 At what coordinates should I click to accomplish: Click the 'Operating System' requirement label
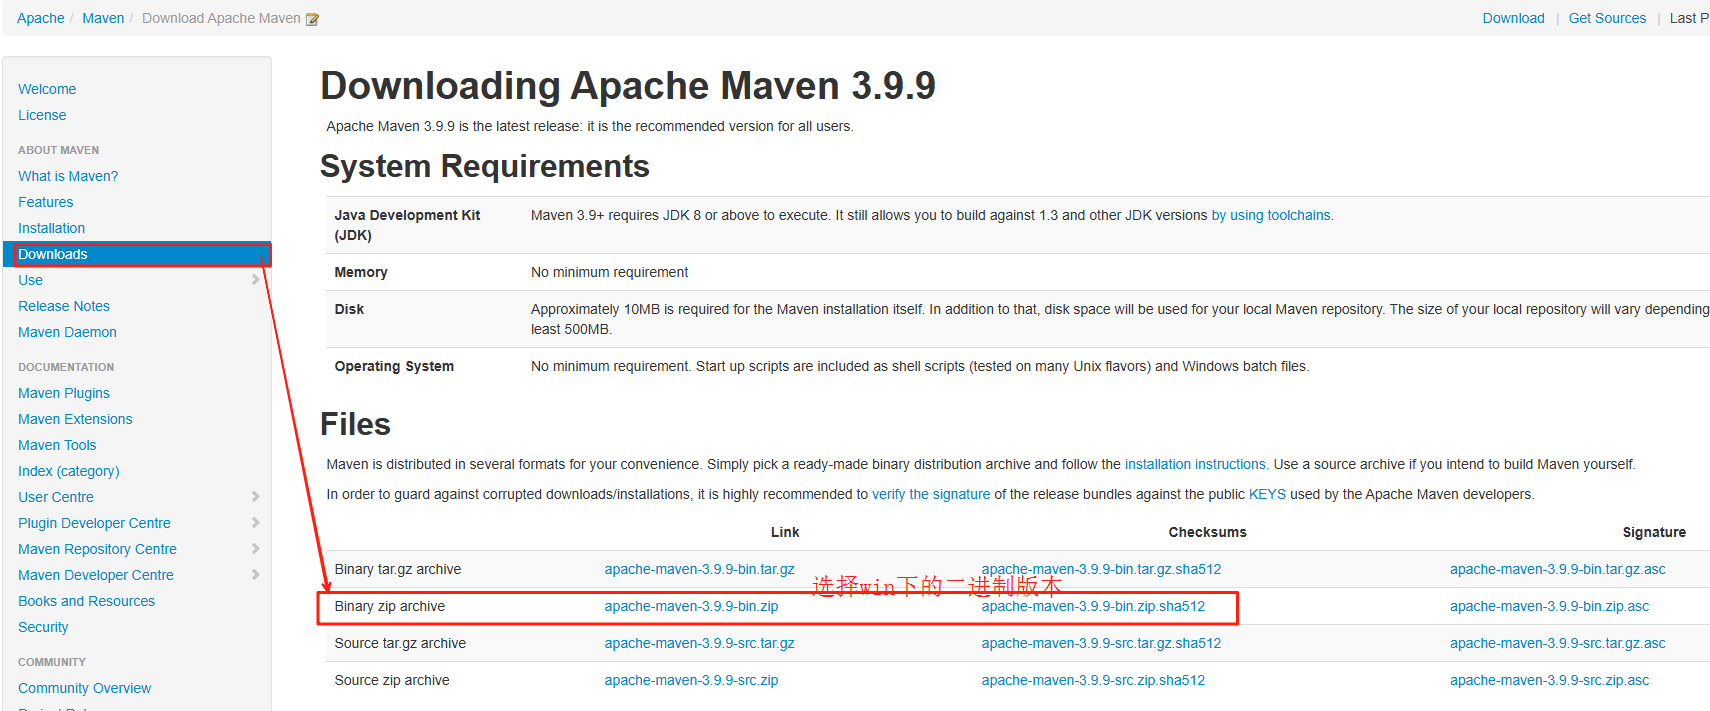pos(394,366)
